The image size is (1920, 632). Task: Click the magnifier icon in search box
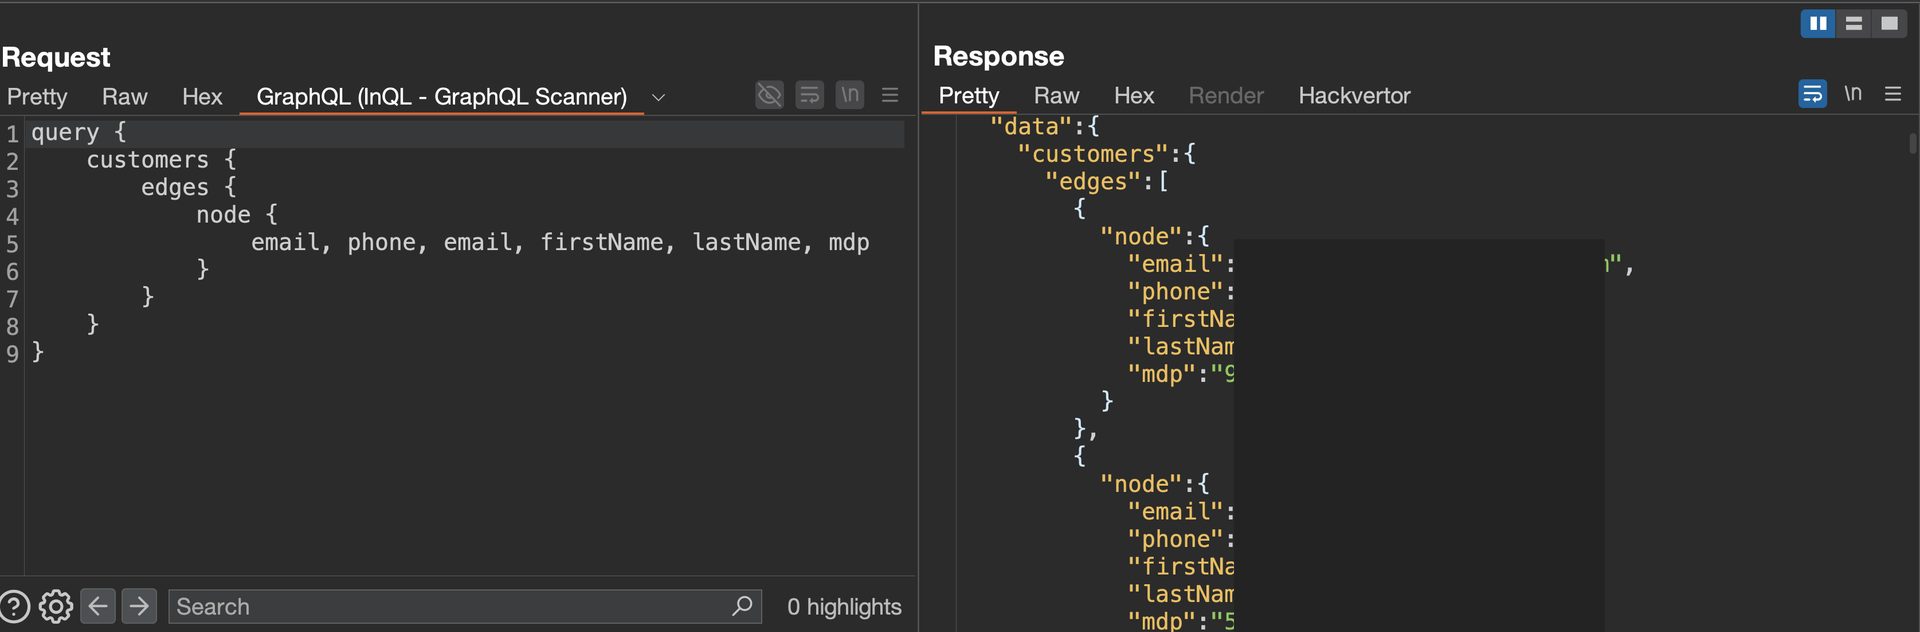coord(742,606)
